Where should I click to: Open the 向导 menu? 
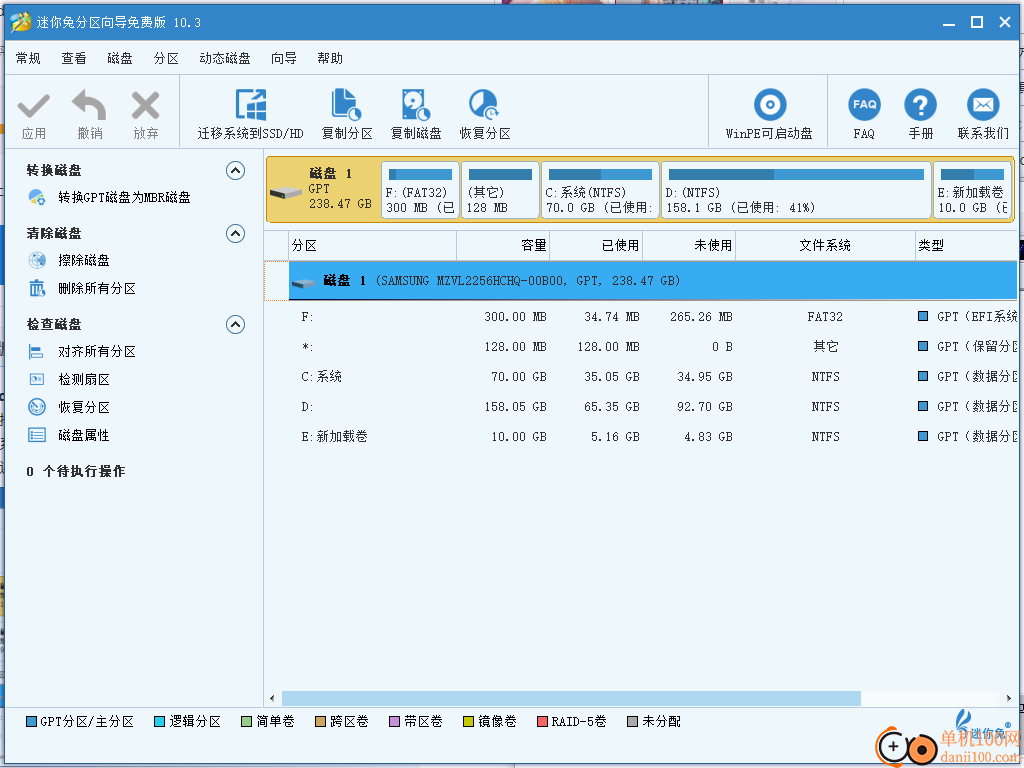(x=283, y=58)
